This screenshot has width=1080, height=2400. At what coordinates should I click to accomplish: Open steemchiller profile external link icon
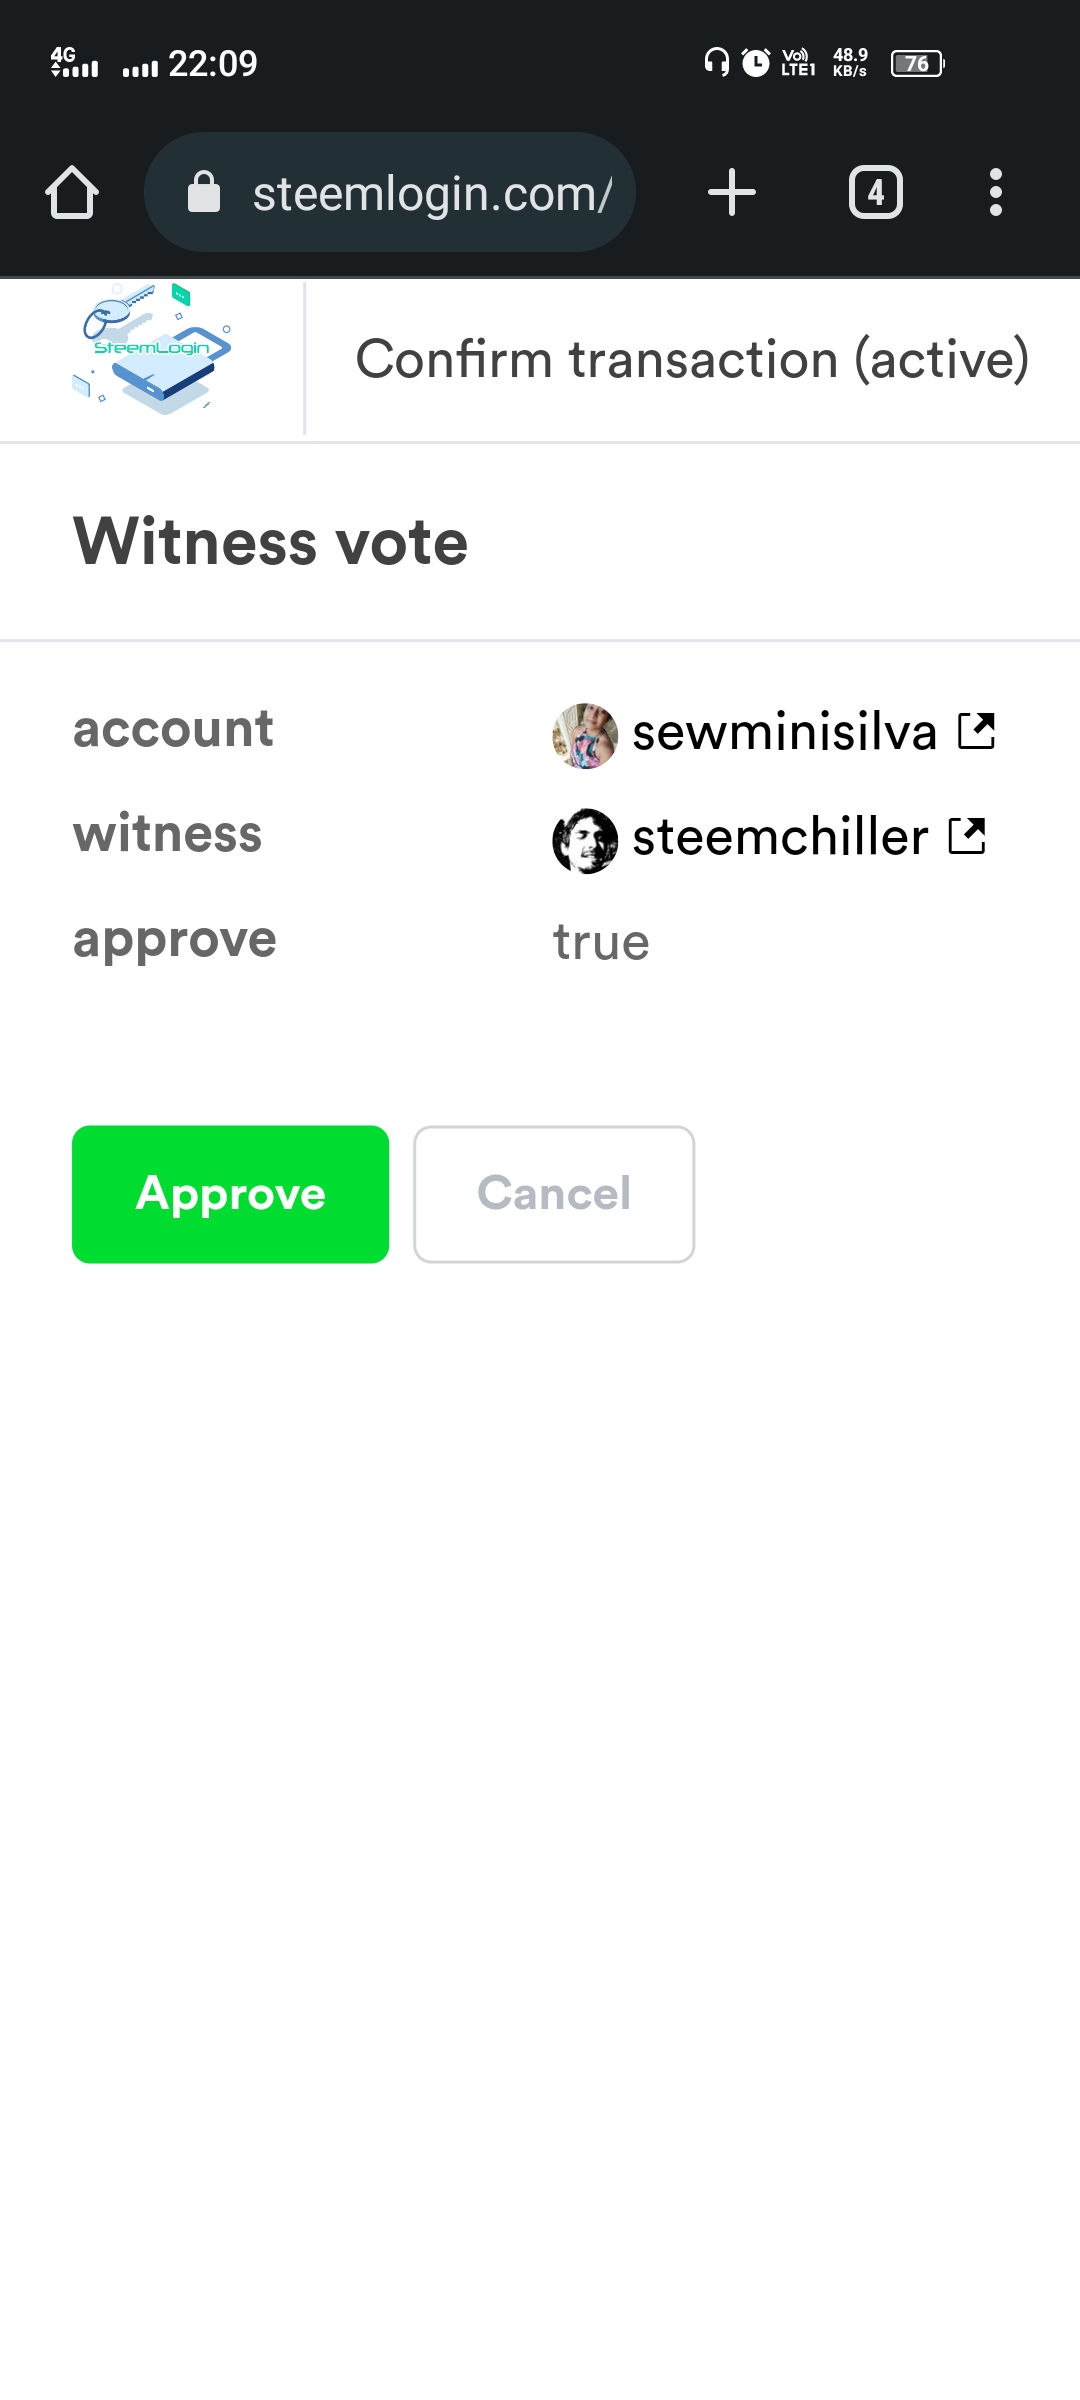click(967, 836)
